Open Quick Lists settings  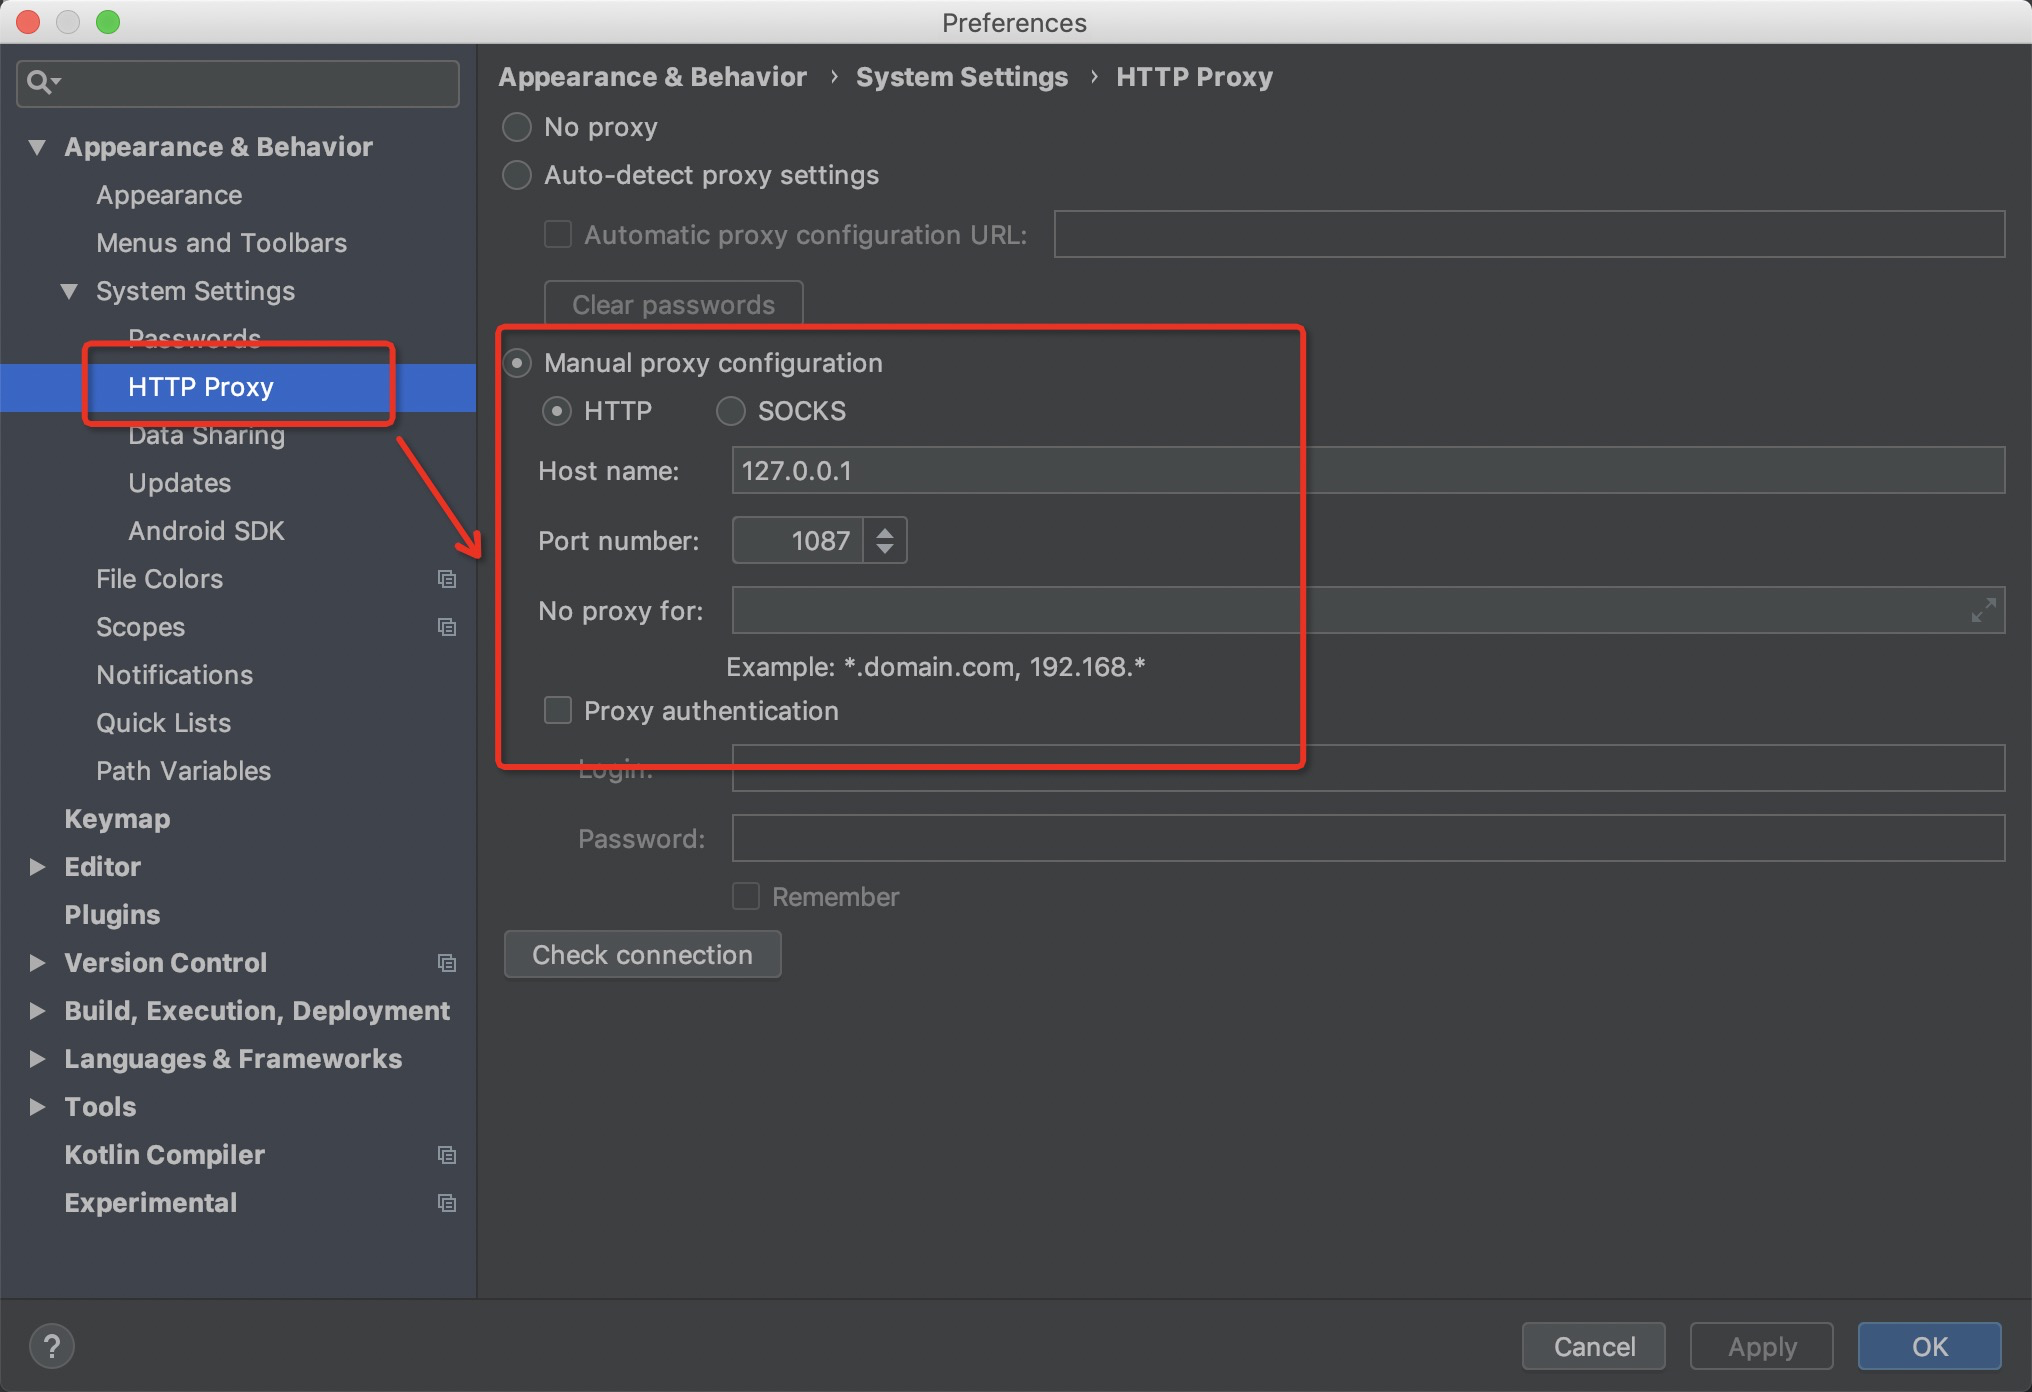click(163, 723)
